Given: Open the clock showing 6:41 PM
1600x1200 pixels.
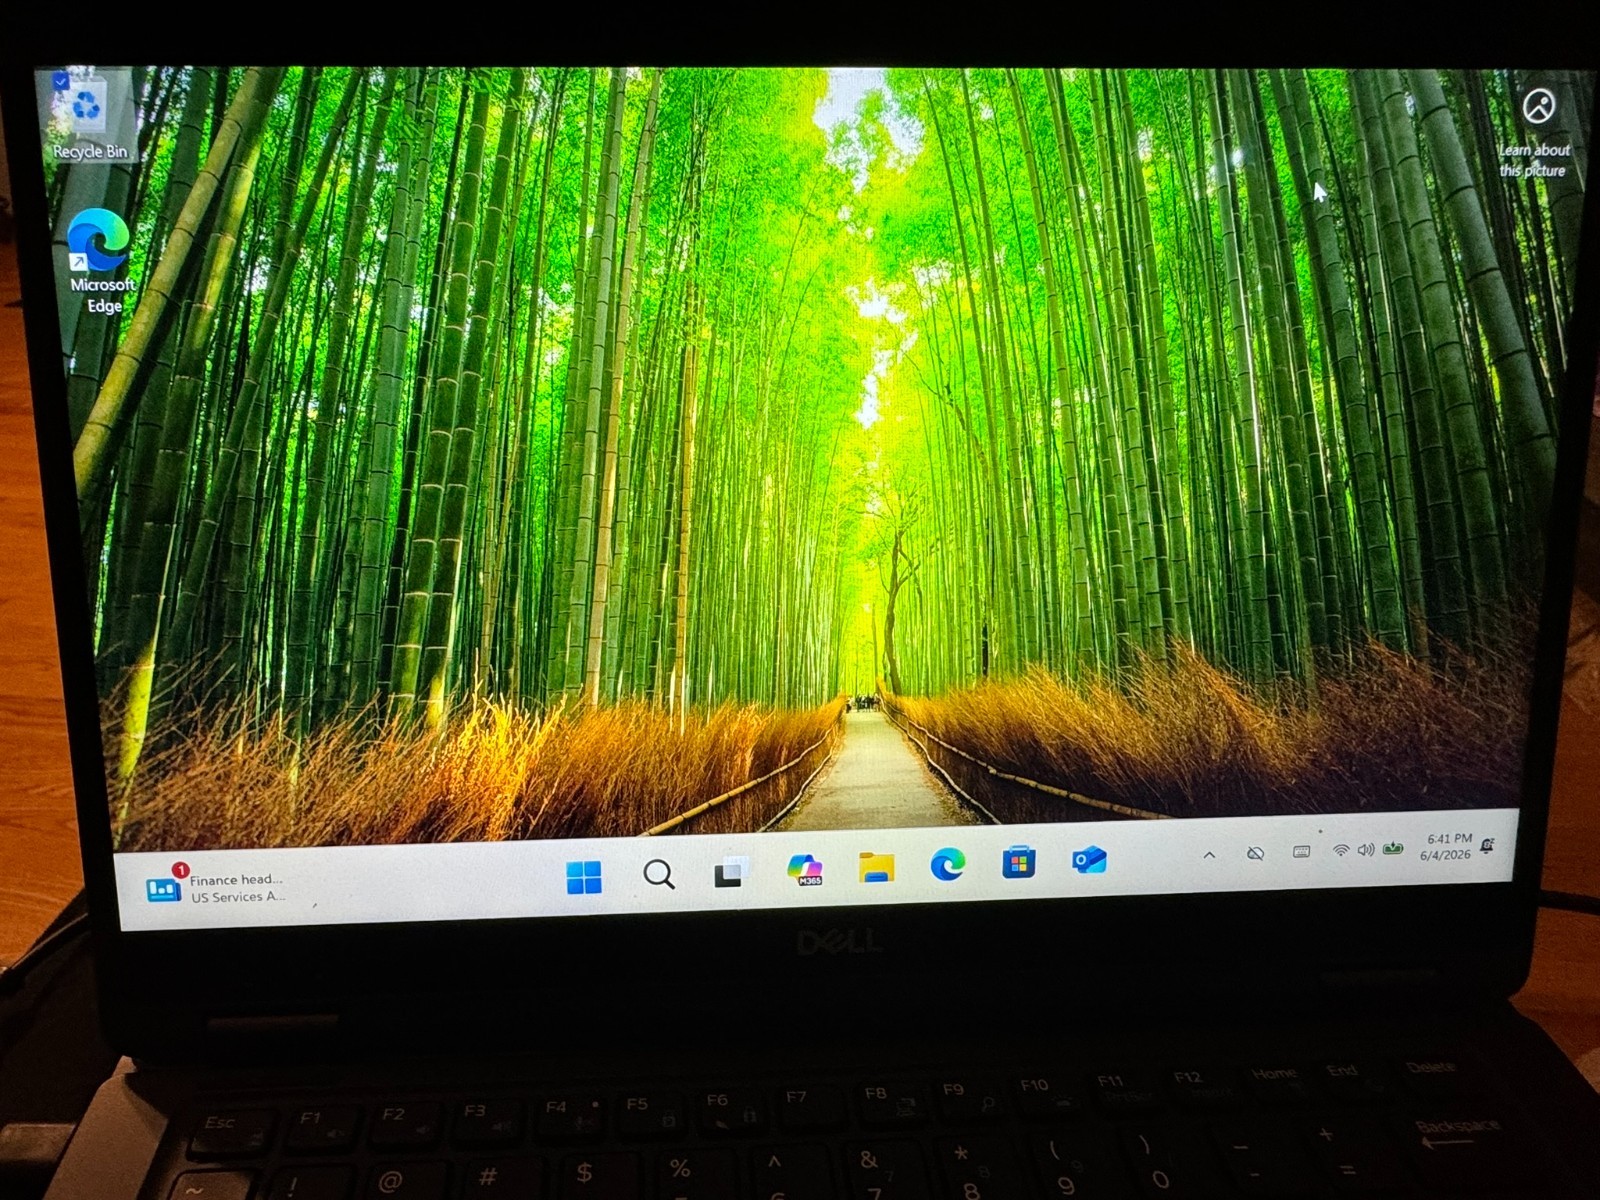Looking at the screenshot, I should pos(1446,847).
